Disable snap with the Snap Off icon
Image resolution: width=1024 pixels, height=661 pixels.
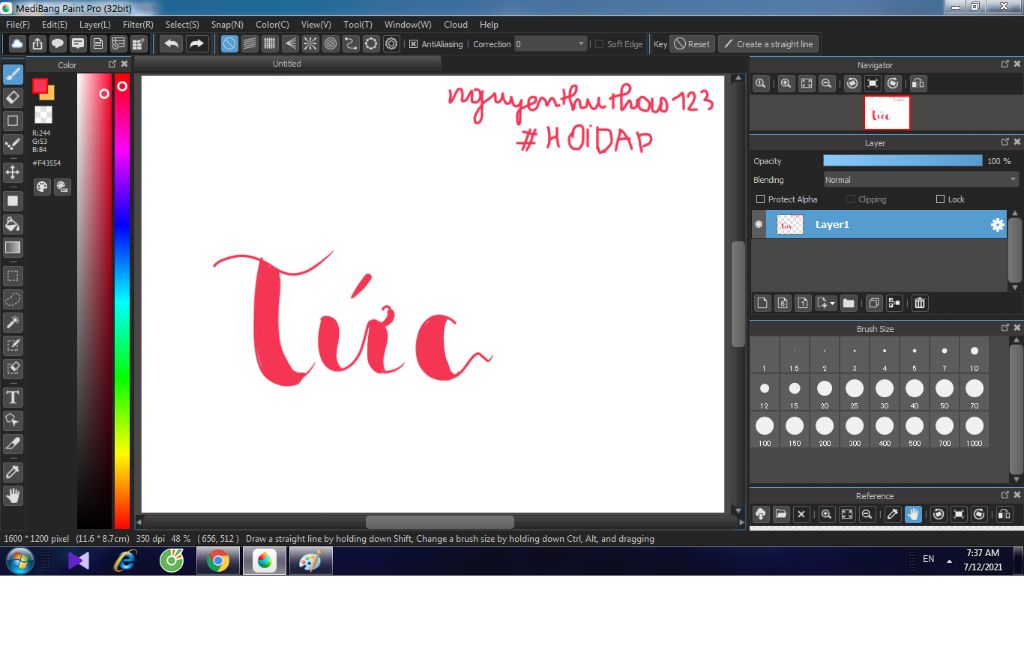229,44
